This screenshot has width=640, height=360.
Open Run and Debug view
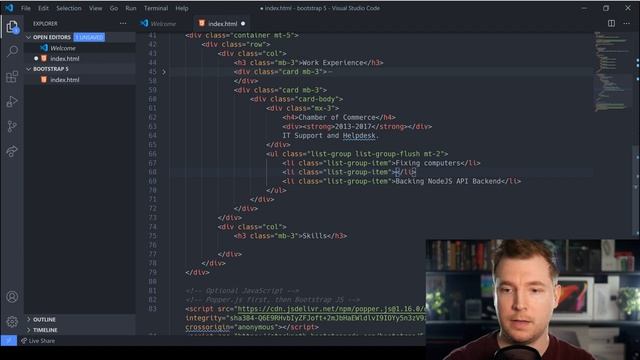click(x=12, y=102)
